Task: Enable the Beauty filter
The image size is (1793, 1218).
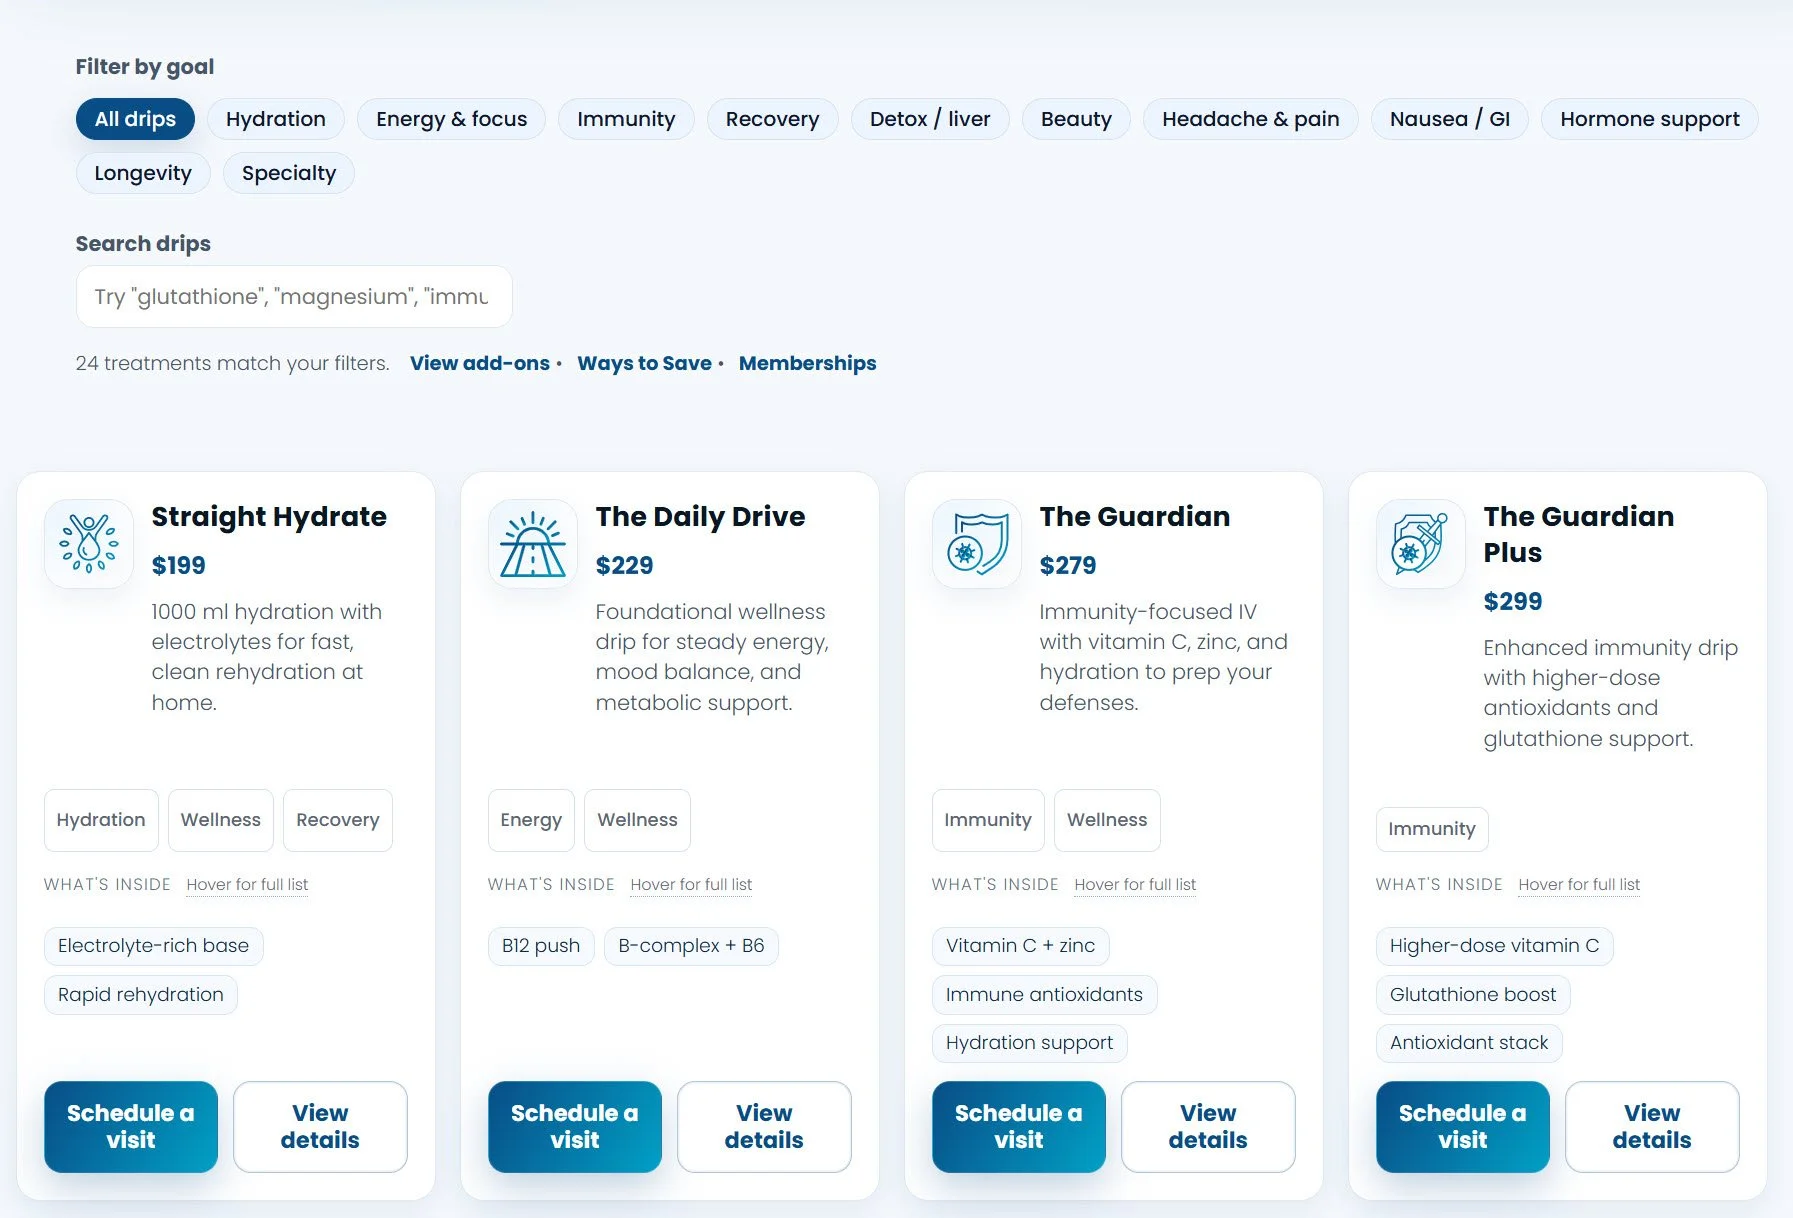Action: point(1076,118)
